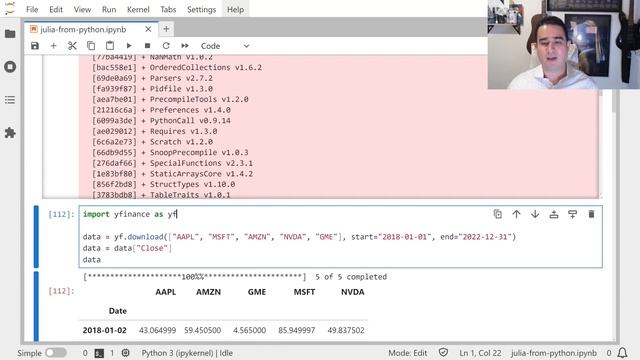640x360 pixels.
Task: Open notifications with the bell icon
Action: tap(622, 353)
